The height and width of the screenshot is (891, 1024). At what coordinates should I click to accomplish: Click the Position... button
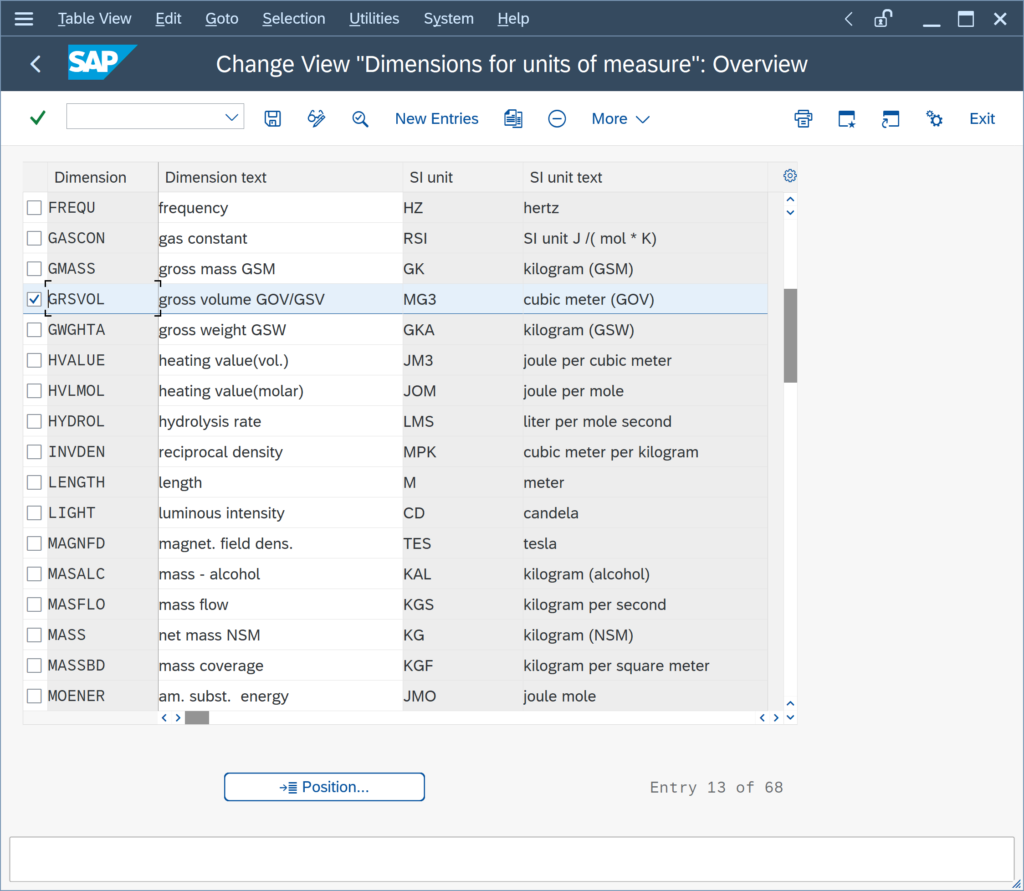(324, 786)
